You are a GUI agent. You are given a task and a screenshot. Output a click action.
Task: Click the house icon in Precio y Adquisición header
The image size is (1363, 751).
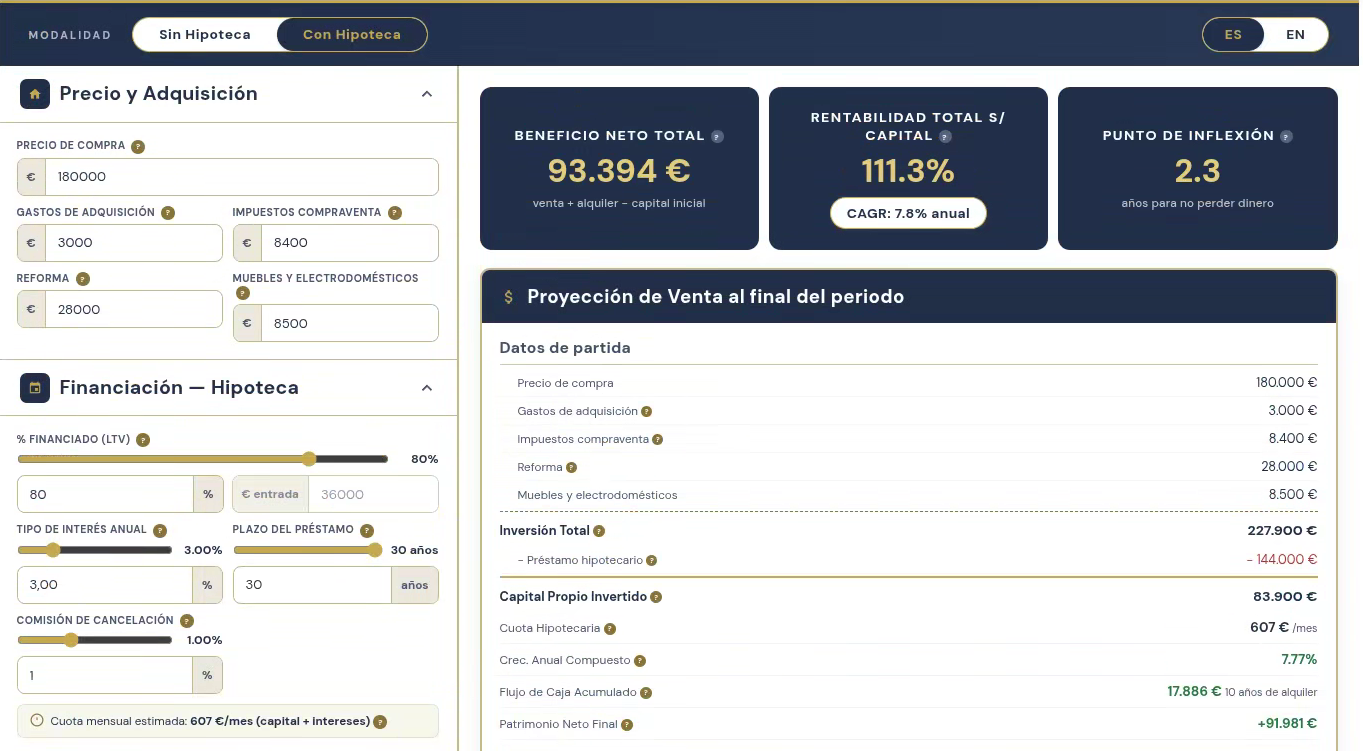[x=35, y=94]
